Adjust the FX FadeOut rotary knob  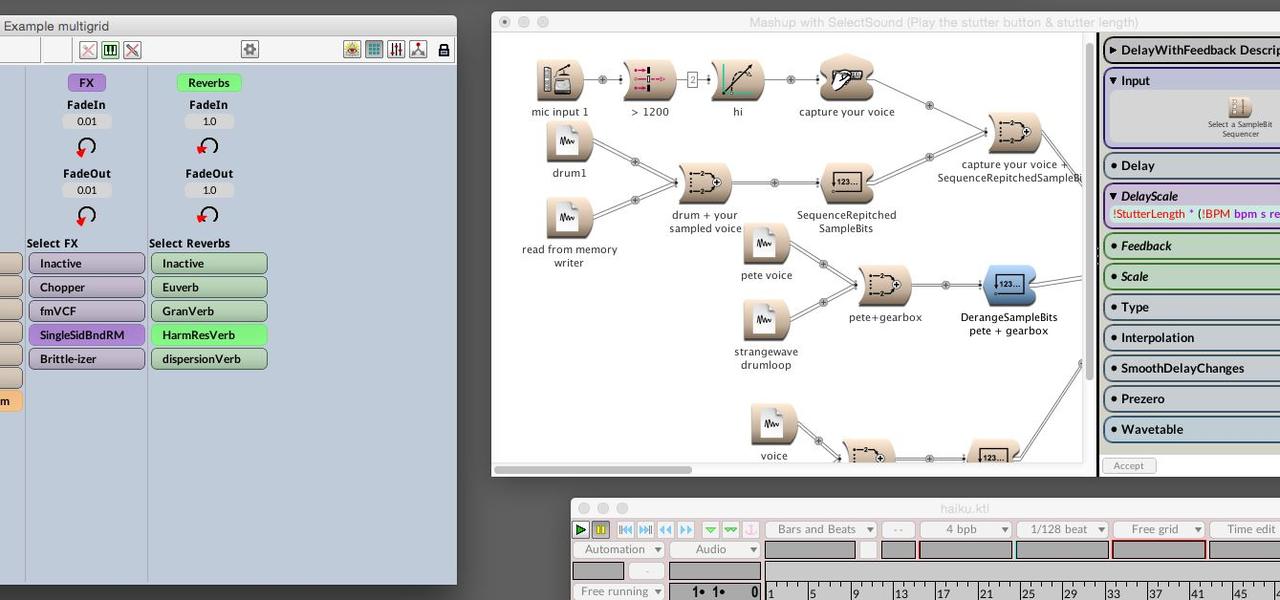click(86, 215)
